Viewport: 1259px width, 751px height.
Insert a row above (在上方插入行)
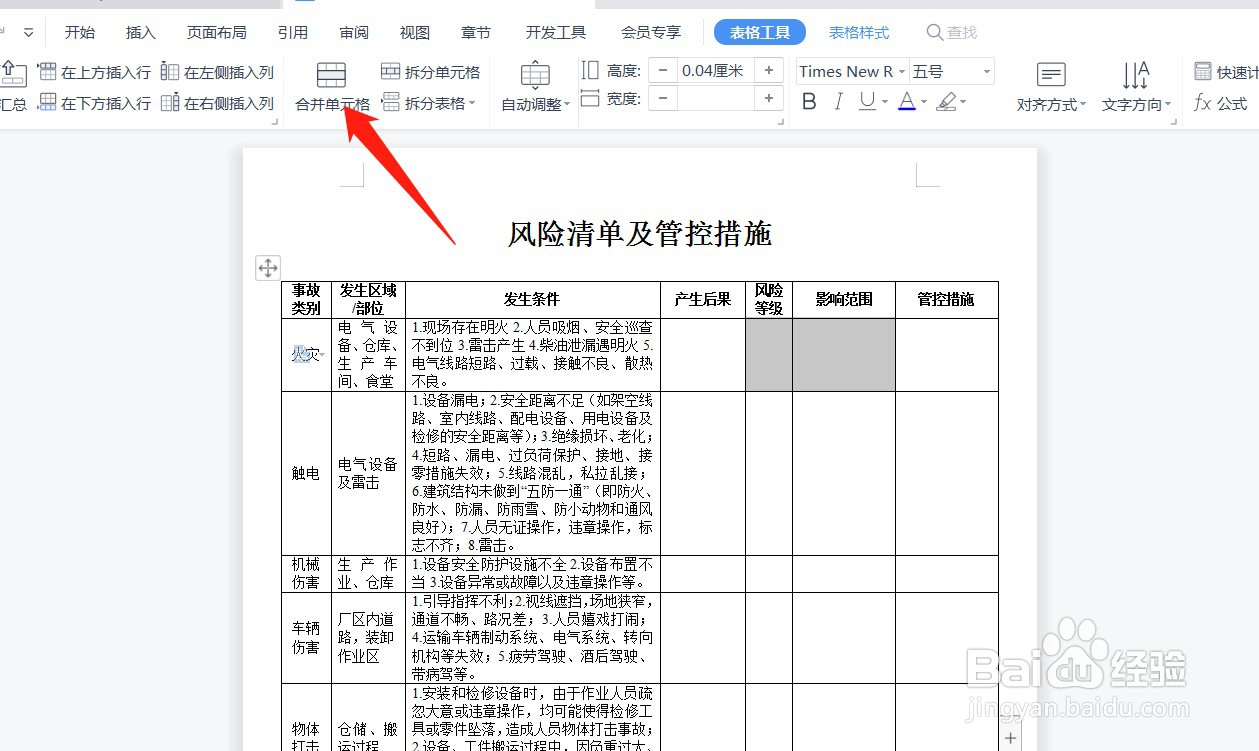click(x=94, y=72)
